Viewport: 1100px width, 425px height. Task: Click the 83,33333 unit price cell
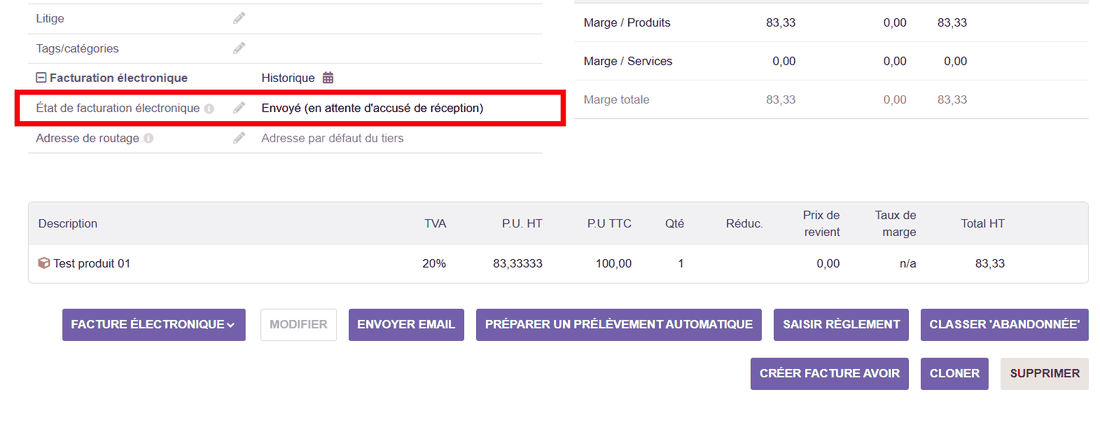pyautogui.click(x=518, y=264)
